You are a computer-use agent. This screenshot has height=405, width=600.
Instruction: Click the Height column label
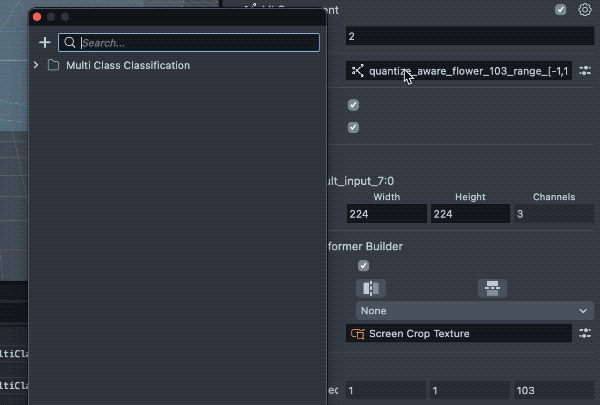[x=470, y=197]
